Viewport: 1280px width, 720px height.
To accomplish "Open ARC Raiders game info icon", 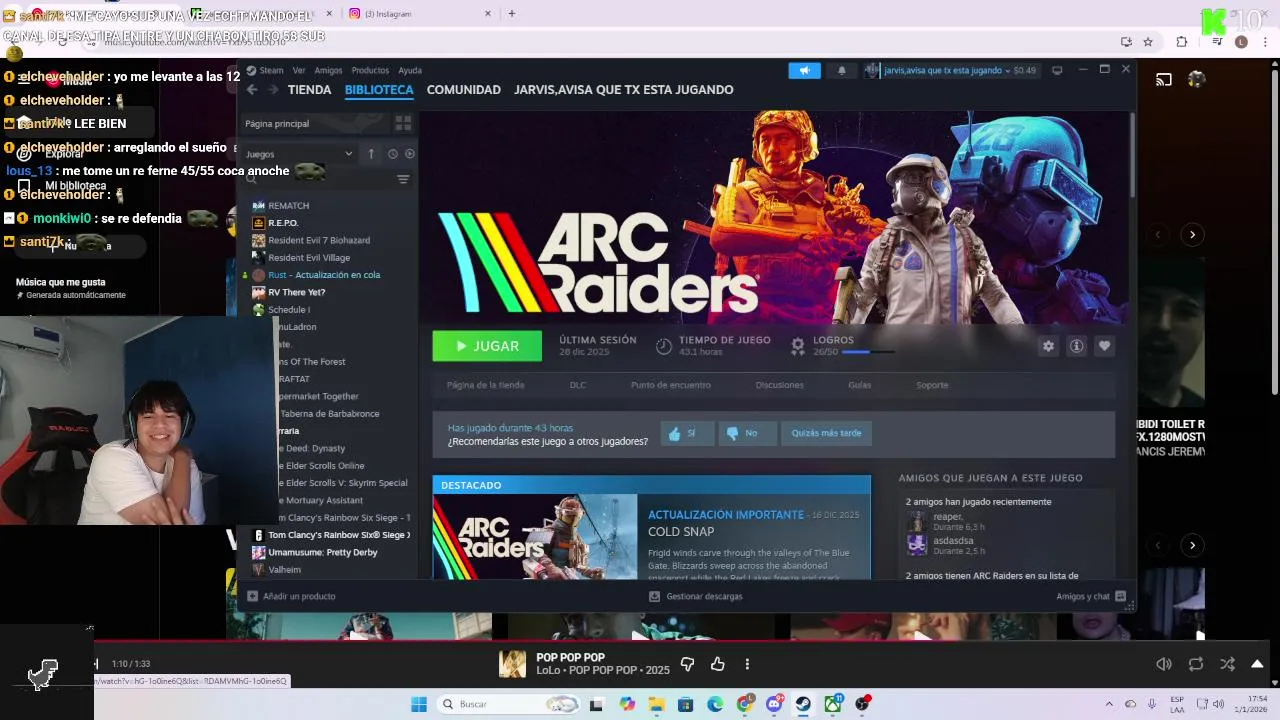I will pyautogui.click(x=1076, y=346).
